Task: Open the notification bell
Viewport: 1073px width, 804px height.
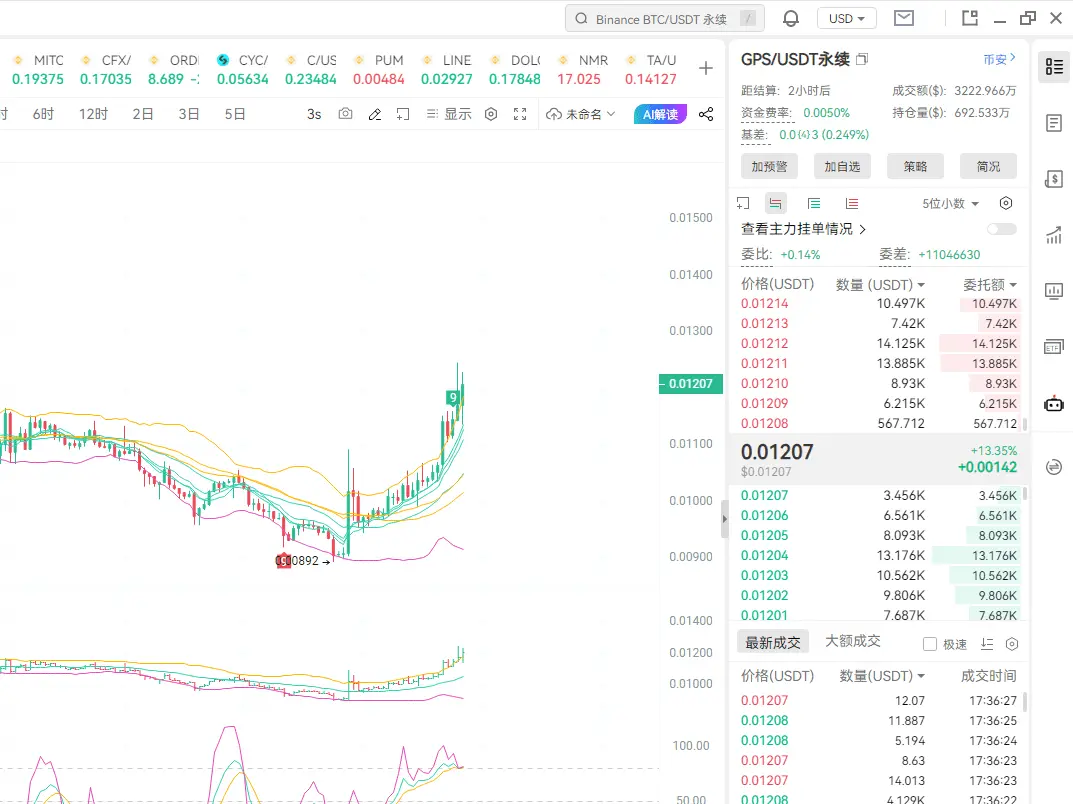Action: tap(790, 18)
